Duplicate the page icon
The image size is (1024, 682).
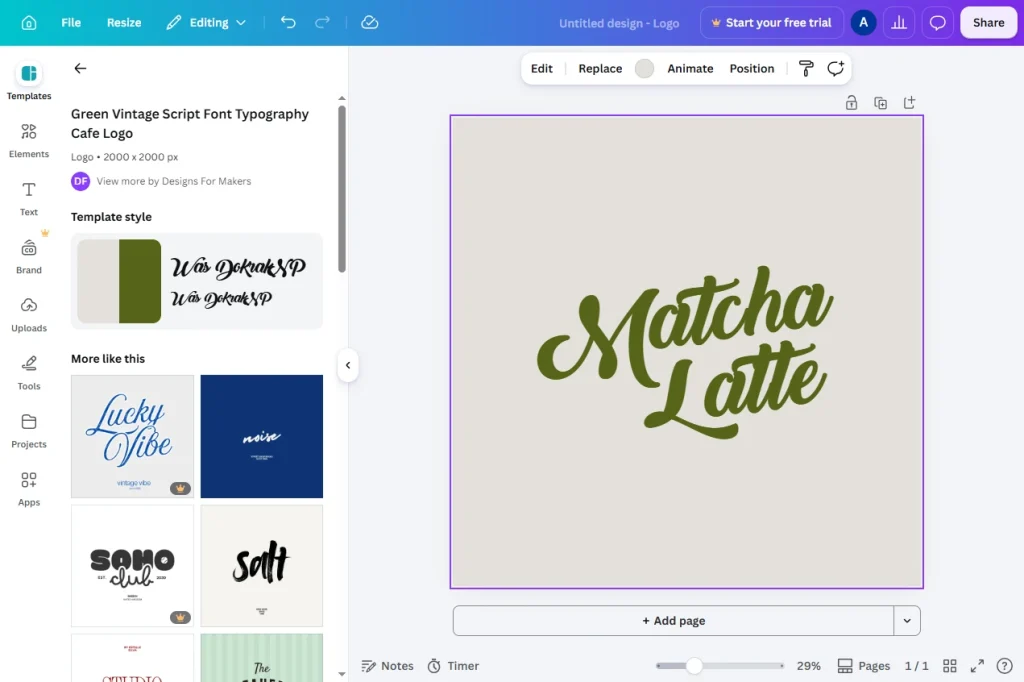click(x=880, y=103)
